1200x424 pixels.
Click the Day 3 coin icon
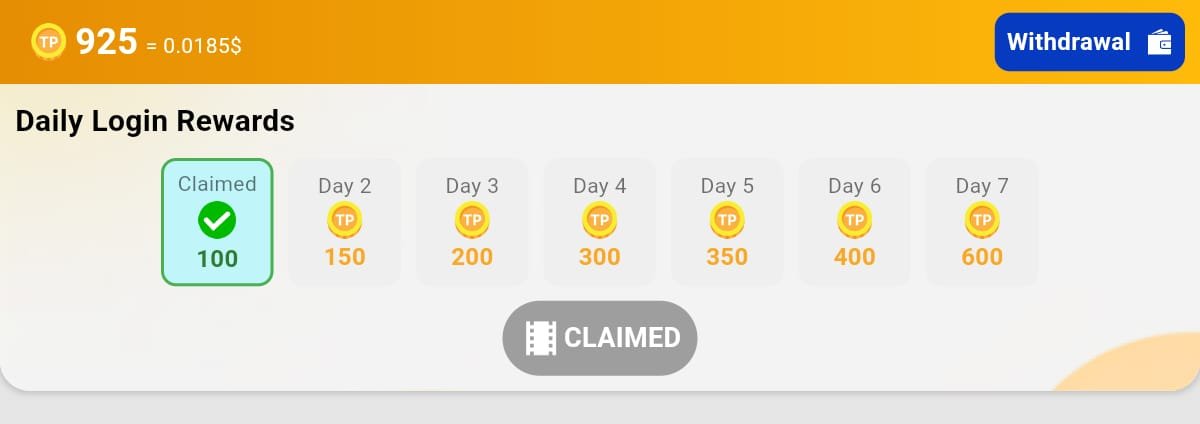click(x=472, y=219)
